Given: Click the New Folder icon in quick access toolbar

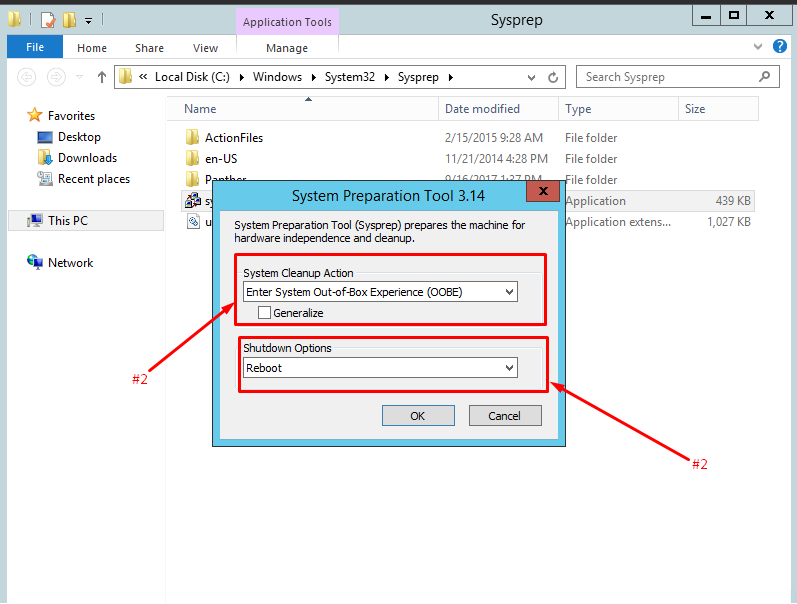Looking at the screenshot, I should point(70,20).
